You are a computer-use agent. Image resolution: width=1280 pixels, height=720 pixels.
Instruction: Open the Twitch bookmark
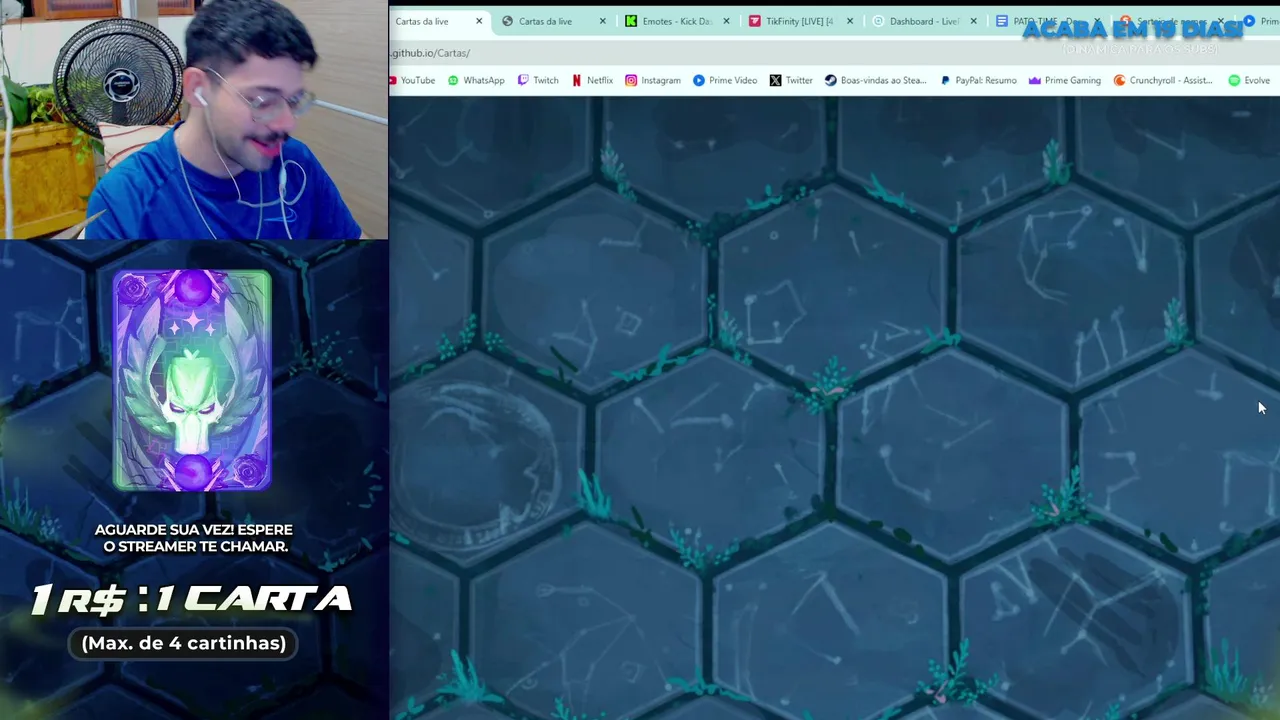coord(538,80)
